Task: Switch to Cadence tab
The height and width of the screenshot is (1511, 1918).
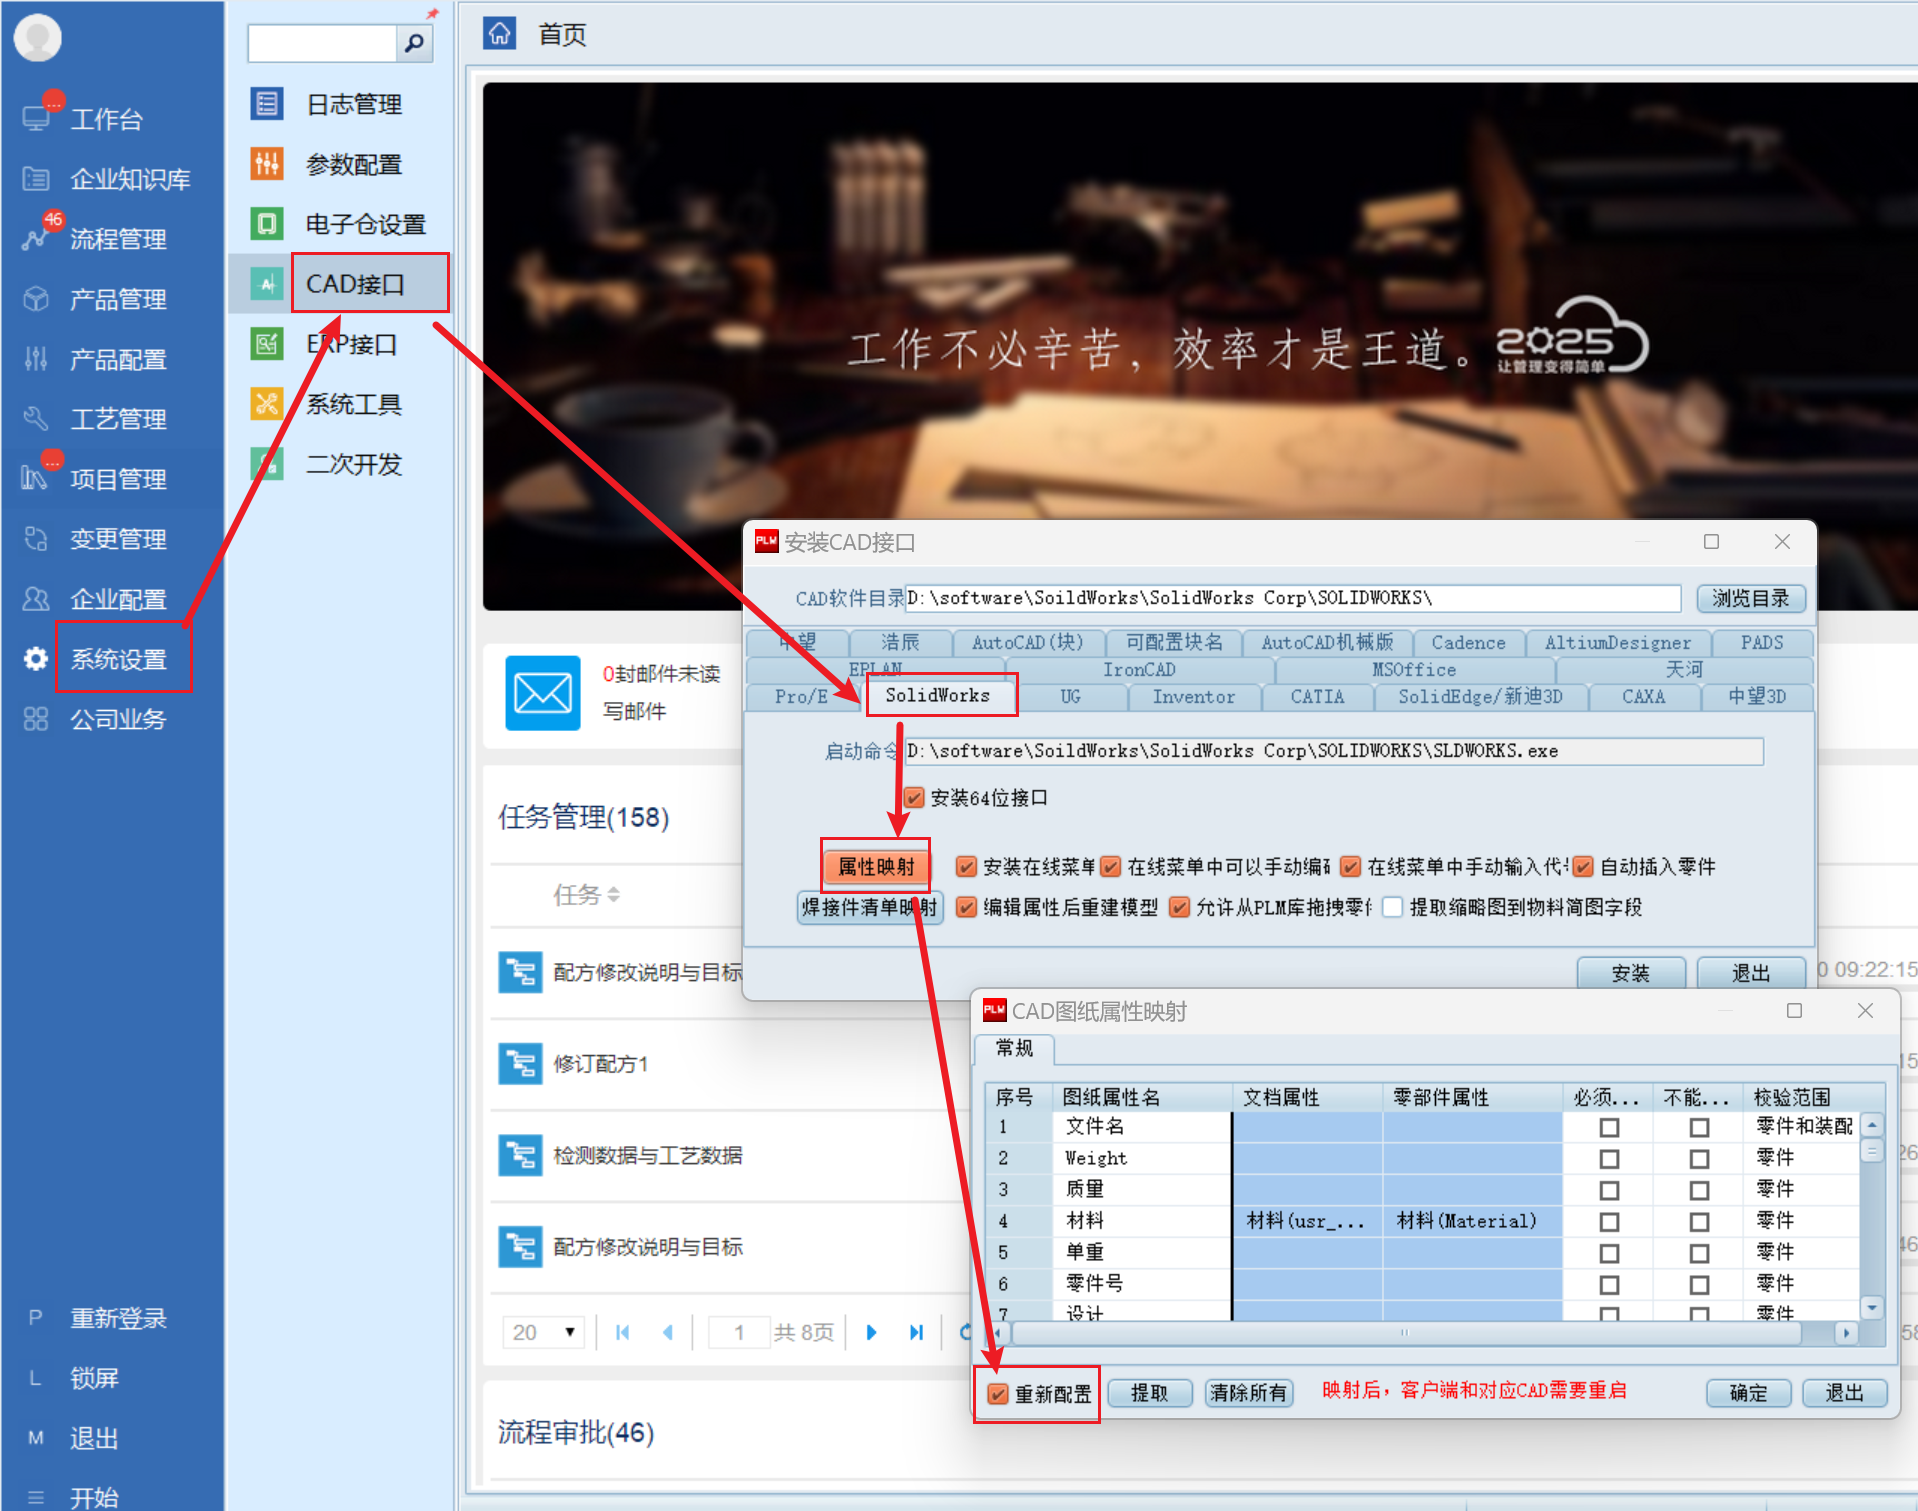Action: click(1468, 643)
